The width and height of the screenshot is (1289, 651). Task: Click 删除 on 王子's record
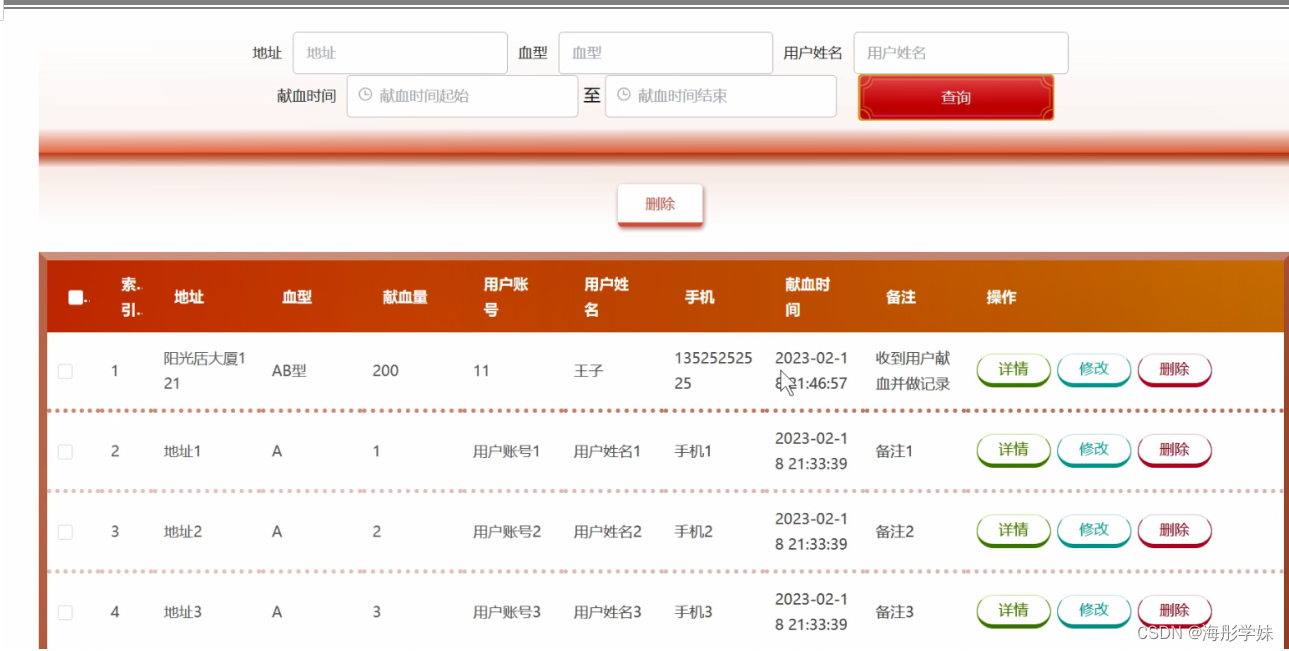pos(1173,369)
